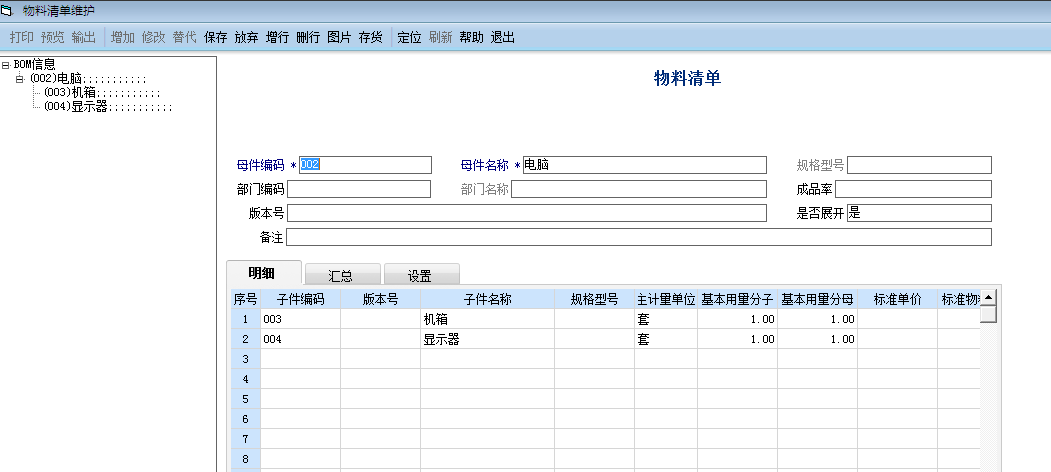The width and height of the screenshot is (1051, 472).
Task: Delete a row using 删行
Action: click(308, 37)
